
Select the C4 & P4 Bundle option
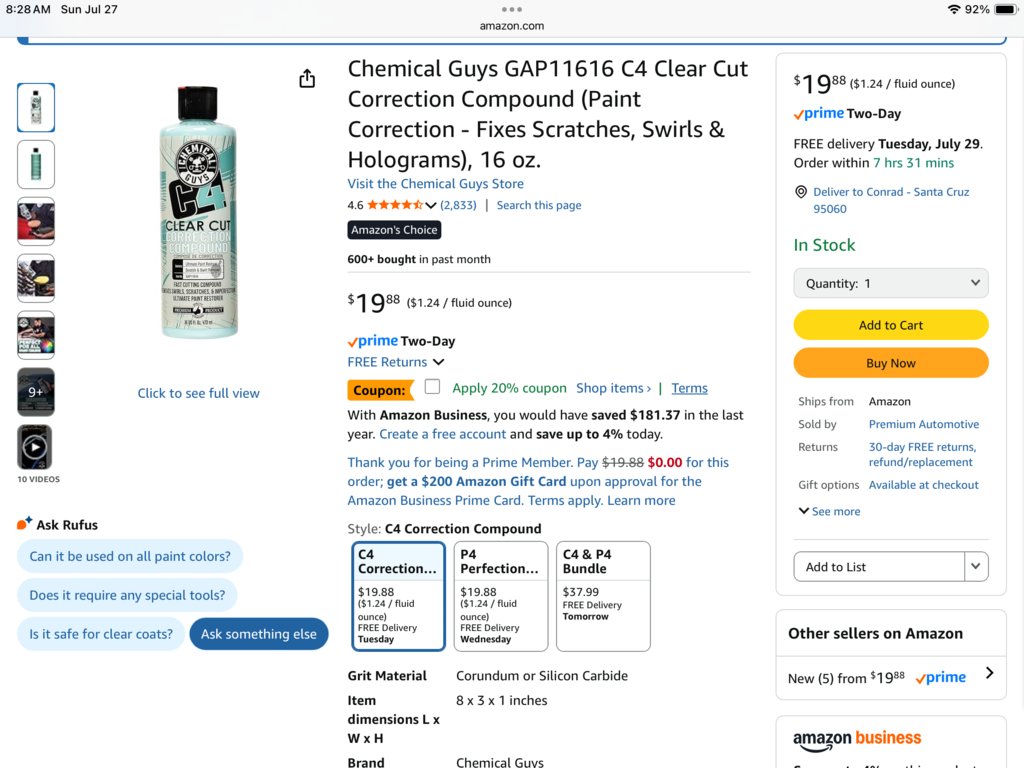[x=603, y=596]
